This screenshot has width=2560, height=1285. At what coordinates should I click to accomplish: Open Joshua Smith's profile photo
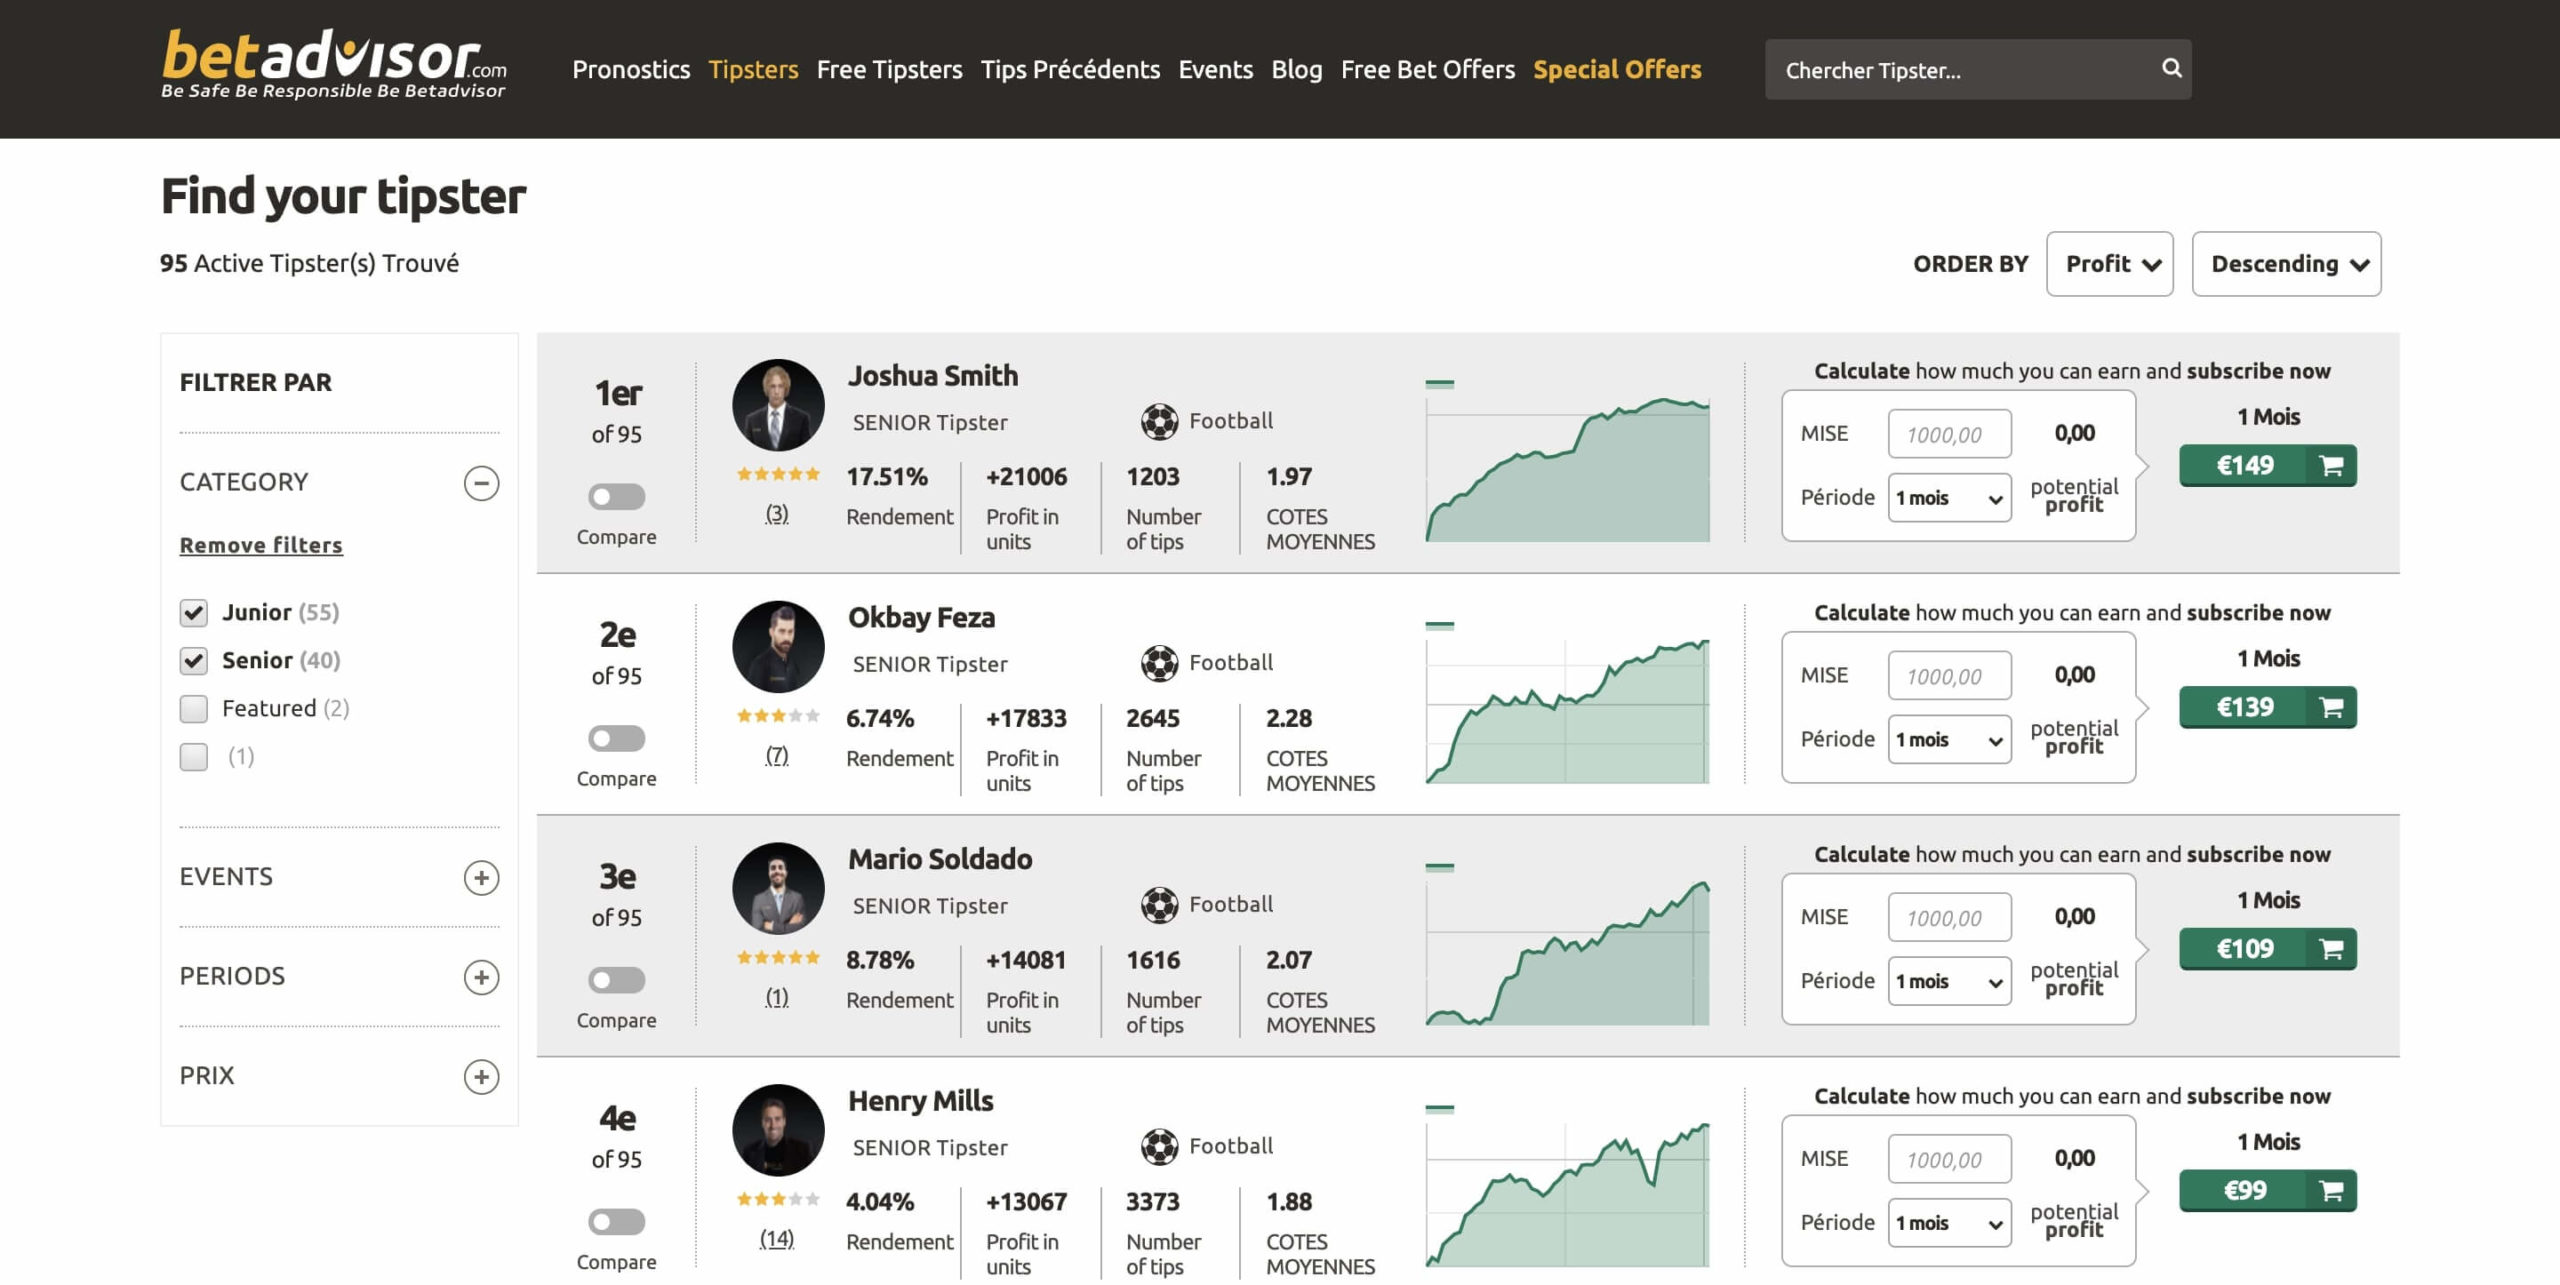[x=778, y=405]
